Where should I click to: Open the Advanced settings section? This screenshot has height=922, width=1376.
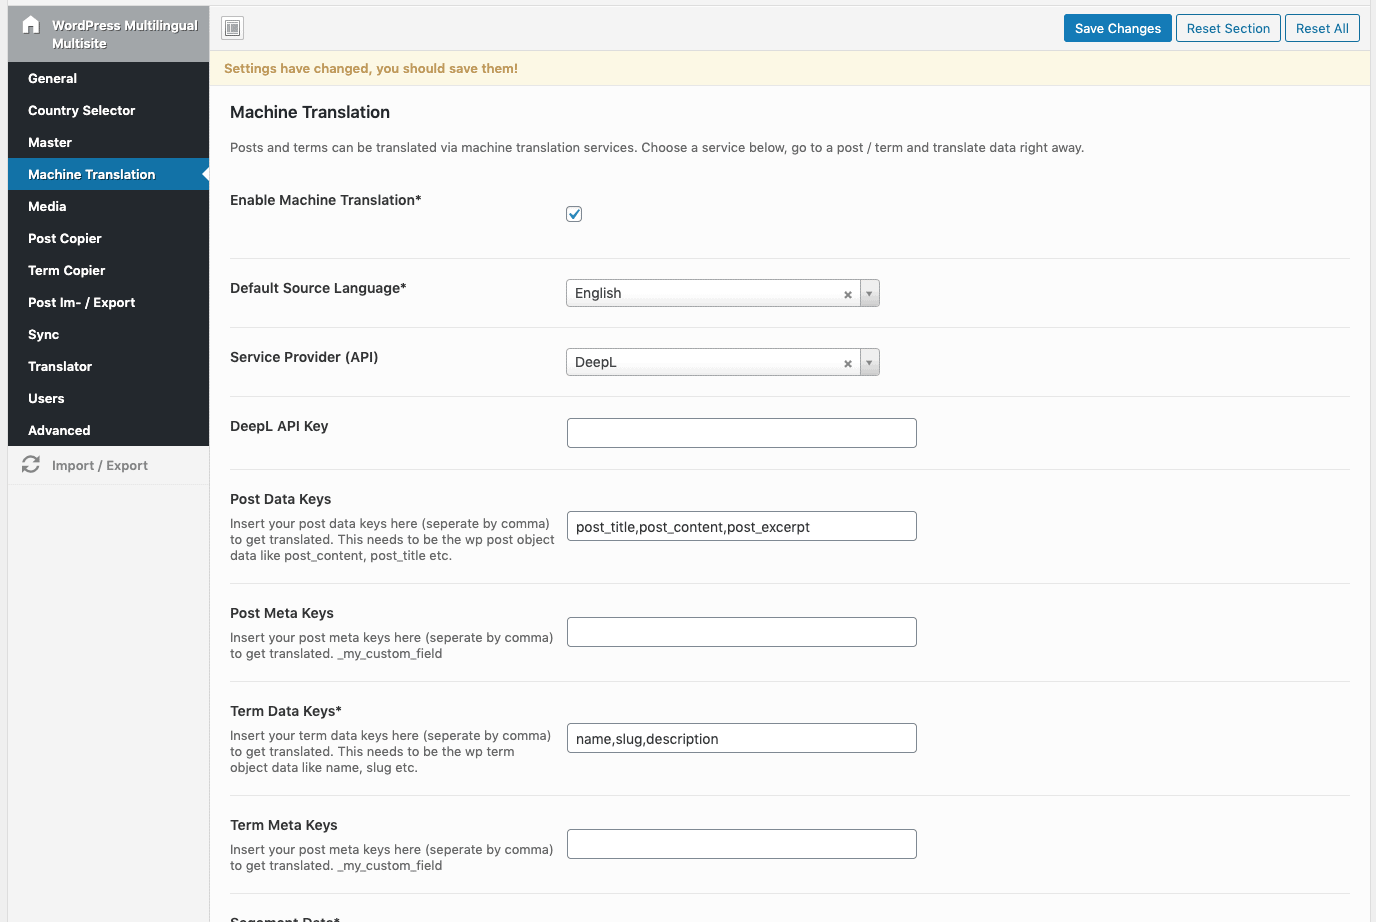(x=58, y=430)
